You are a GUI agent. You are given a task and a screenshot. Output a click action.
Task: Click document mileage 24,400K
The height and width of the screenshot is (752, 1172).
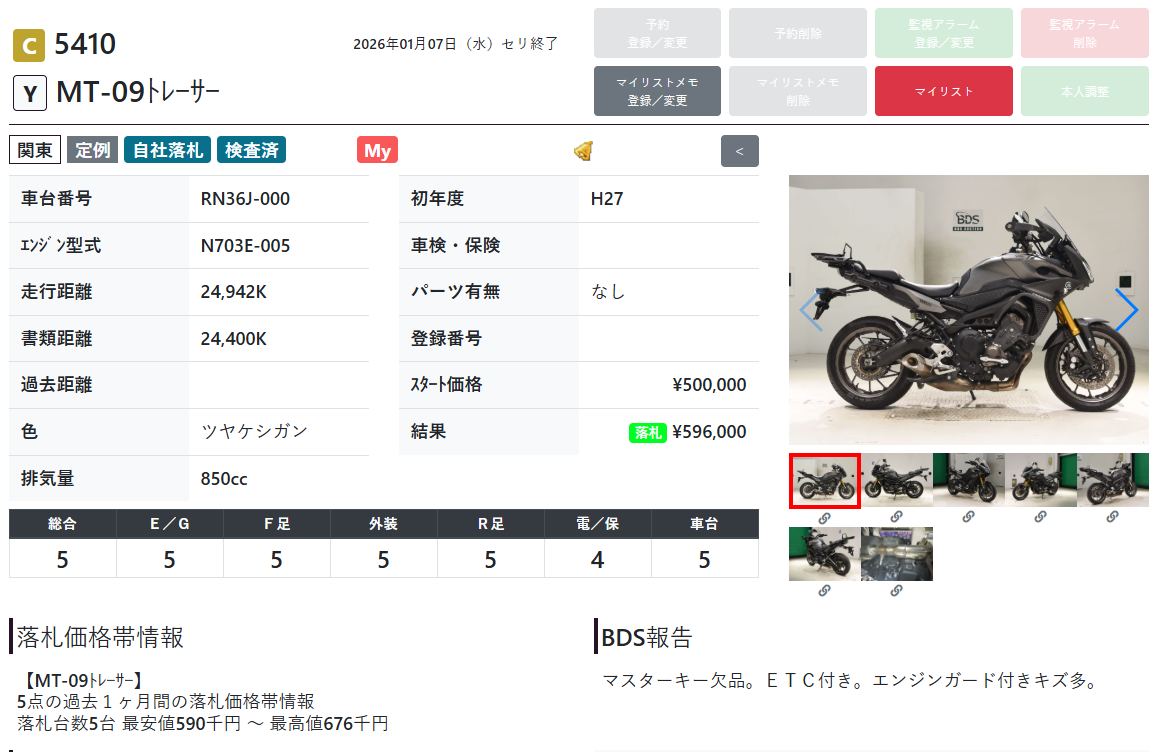[233, 339]
